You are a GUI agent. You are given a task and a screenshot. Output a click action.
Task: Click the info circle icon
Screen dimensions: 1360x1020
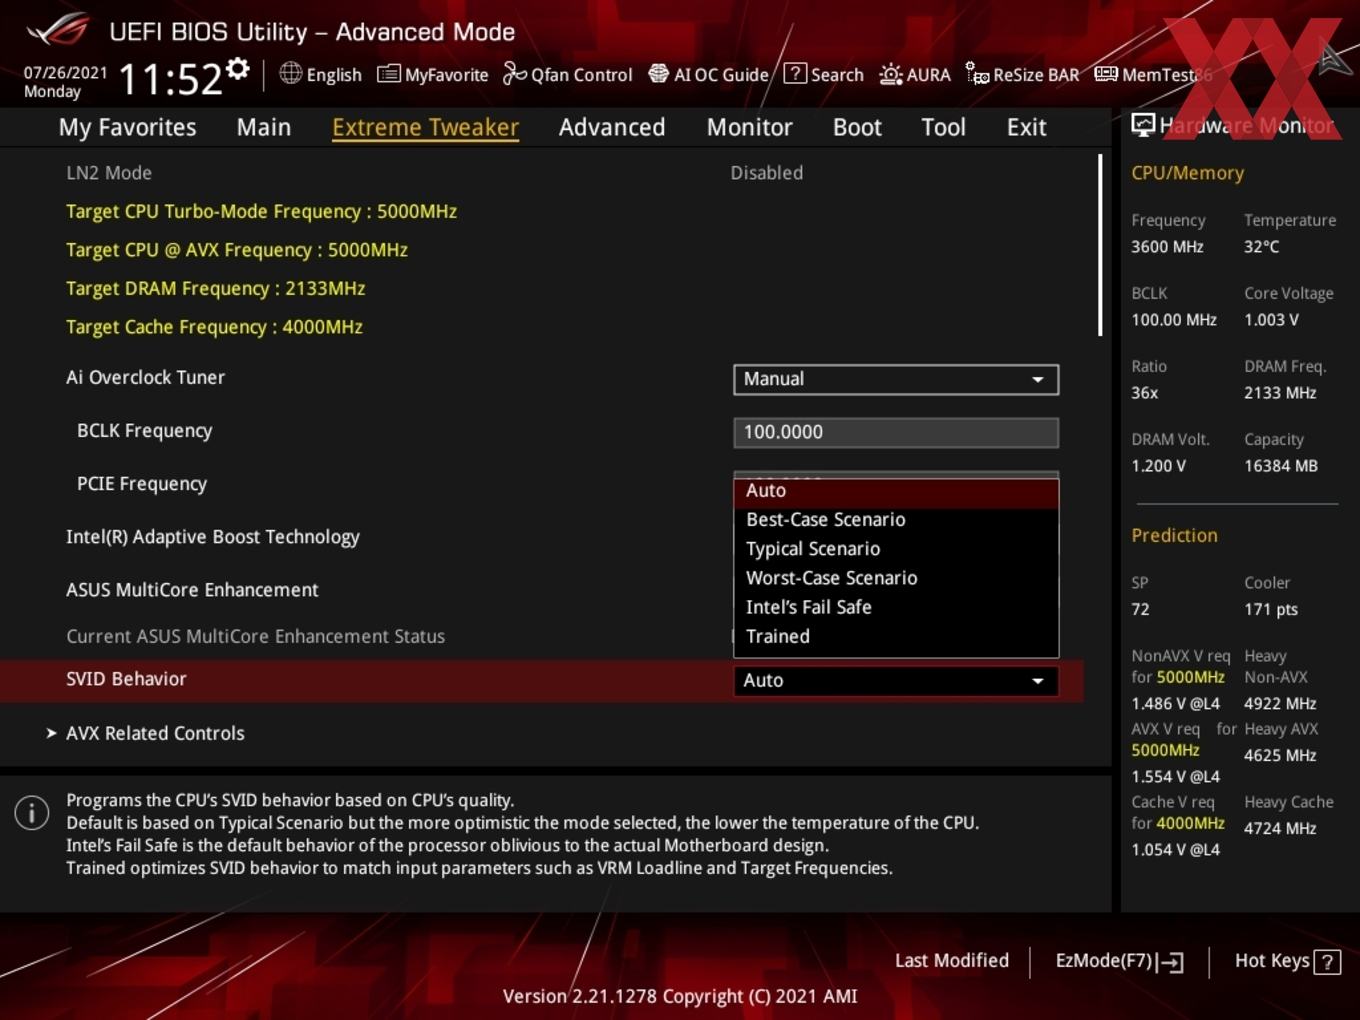tap(32, 813)
